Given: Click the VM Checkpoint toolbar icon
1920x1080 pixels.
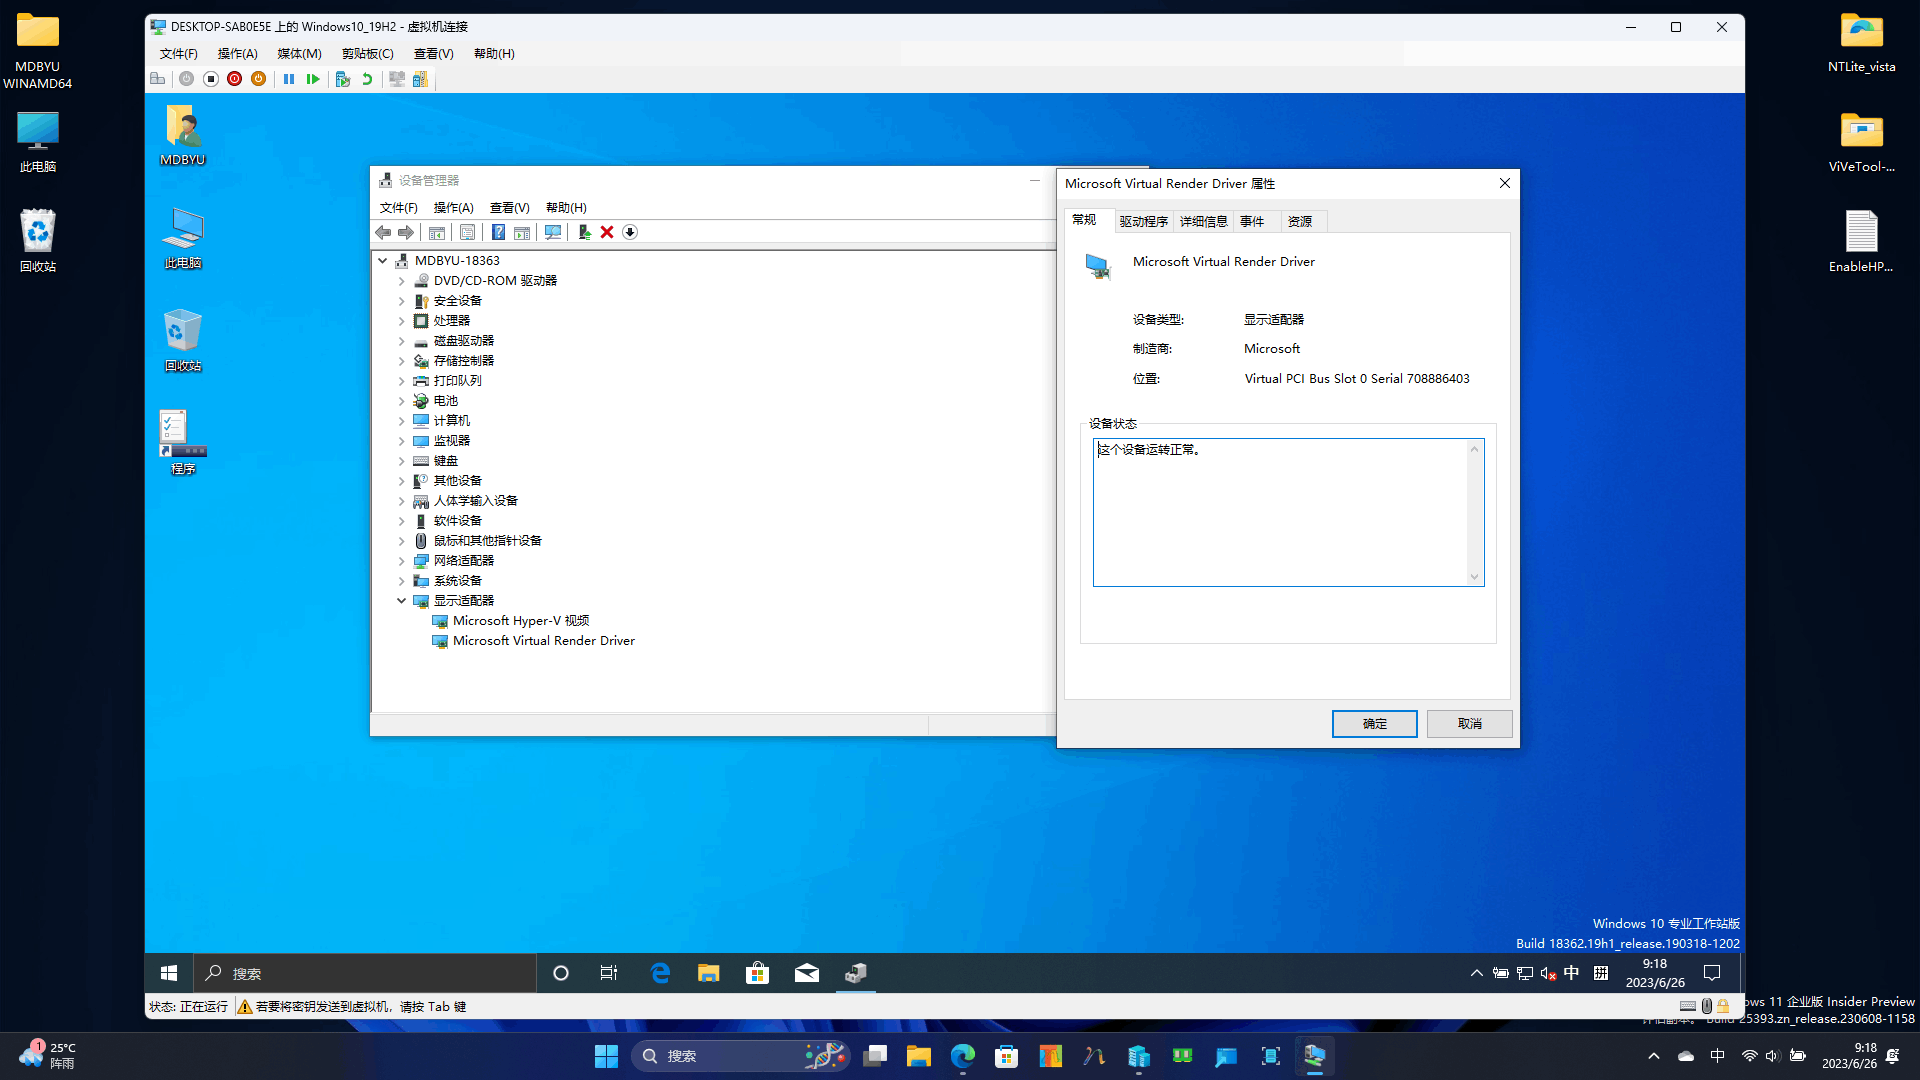Looking at the screenshot, I should tap(343, 79).
